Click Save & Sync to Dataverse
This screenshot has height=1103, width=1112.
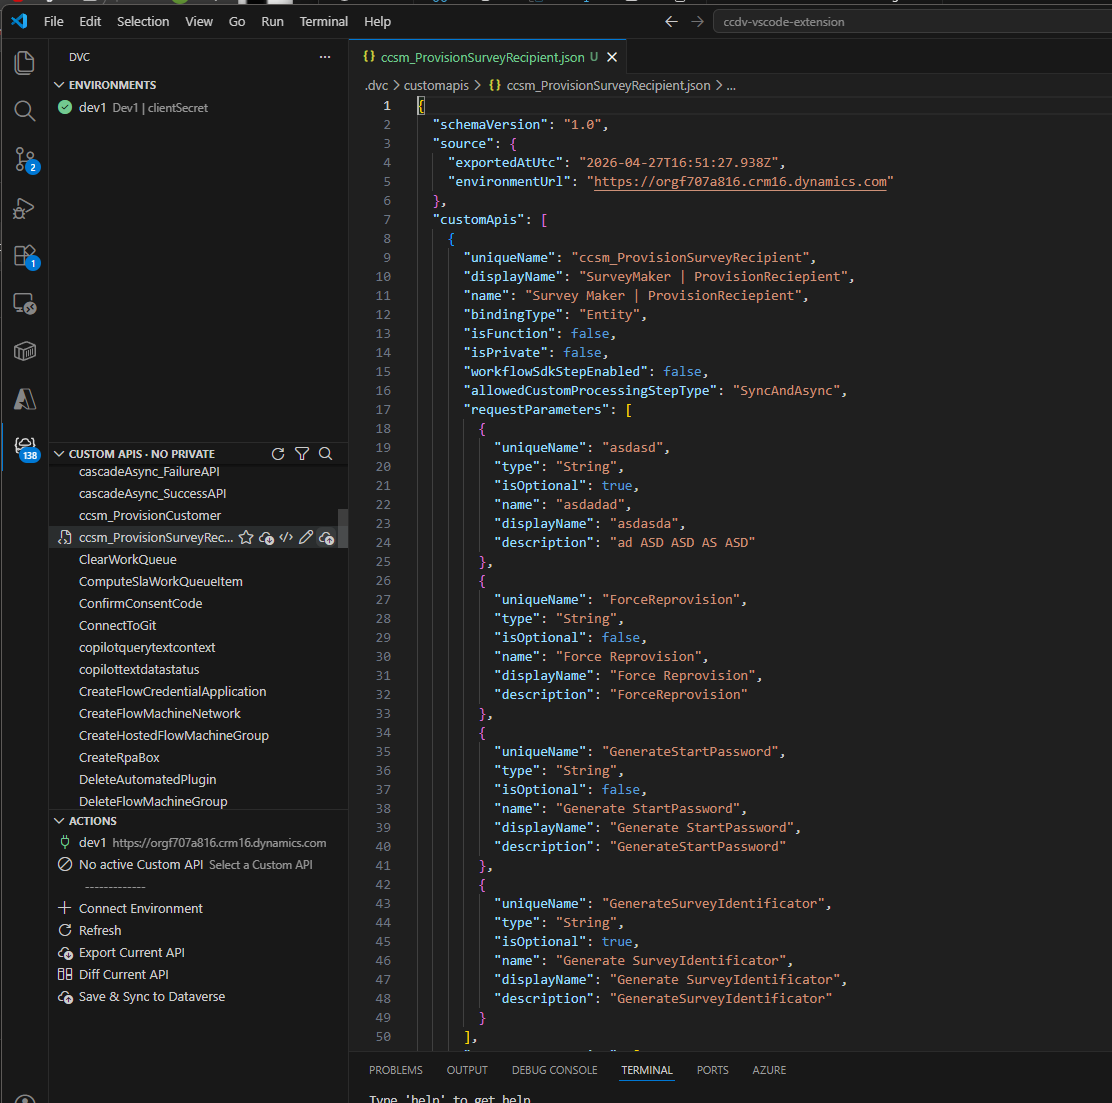point(152,997)
